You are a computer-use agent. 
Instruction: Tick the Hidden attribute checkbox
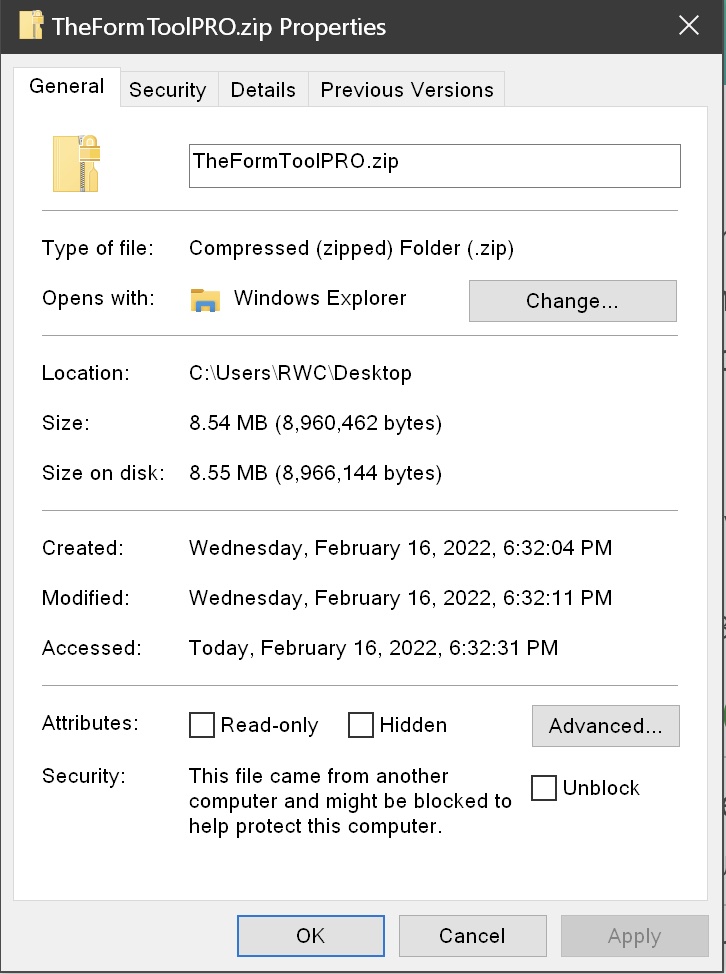(361, 725)
